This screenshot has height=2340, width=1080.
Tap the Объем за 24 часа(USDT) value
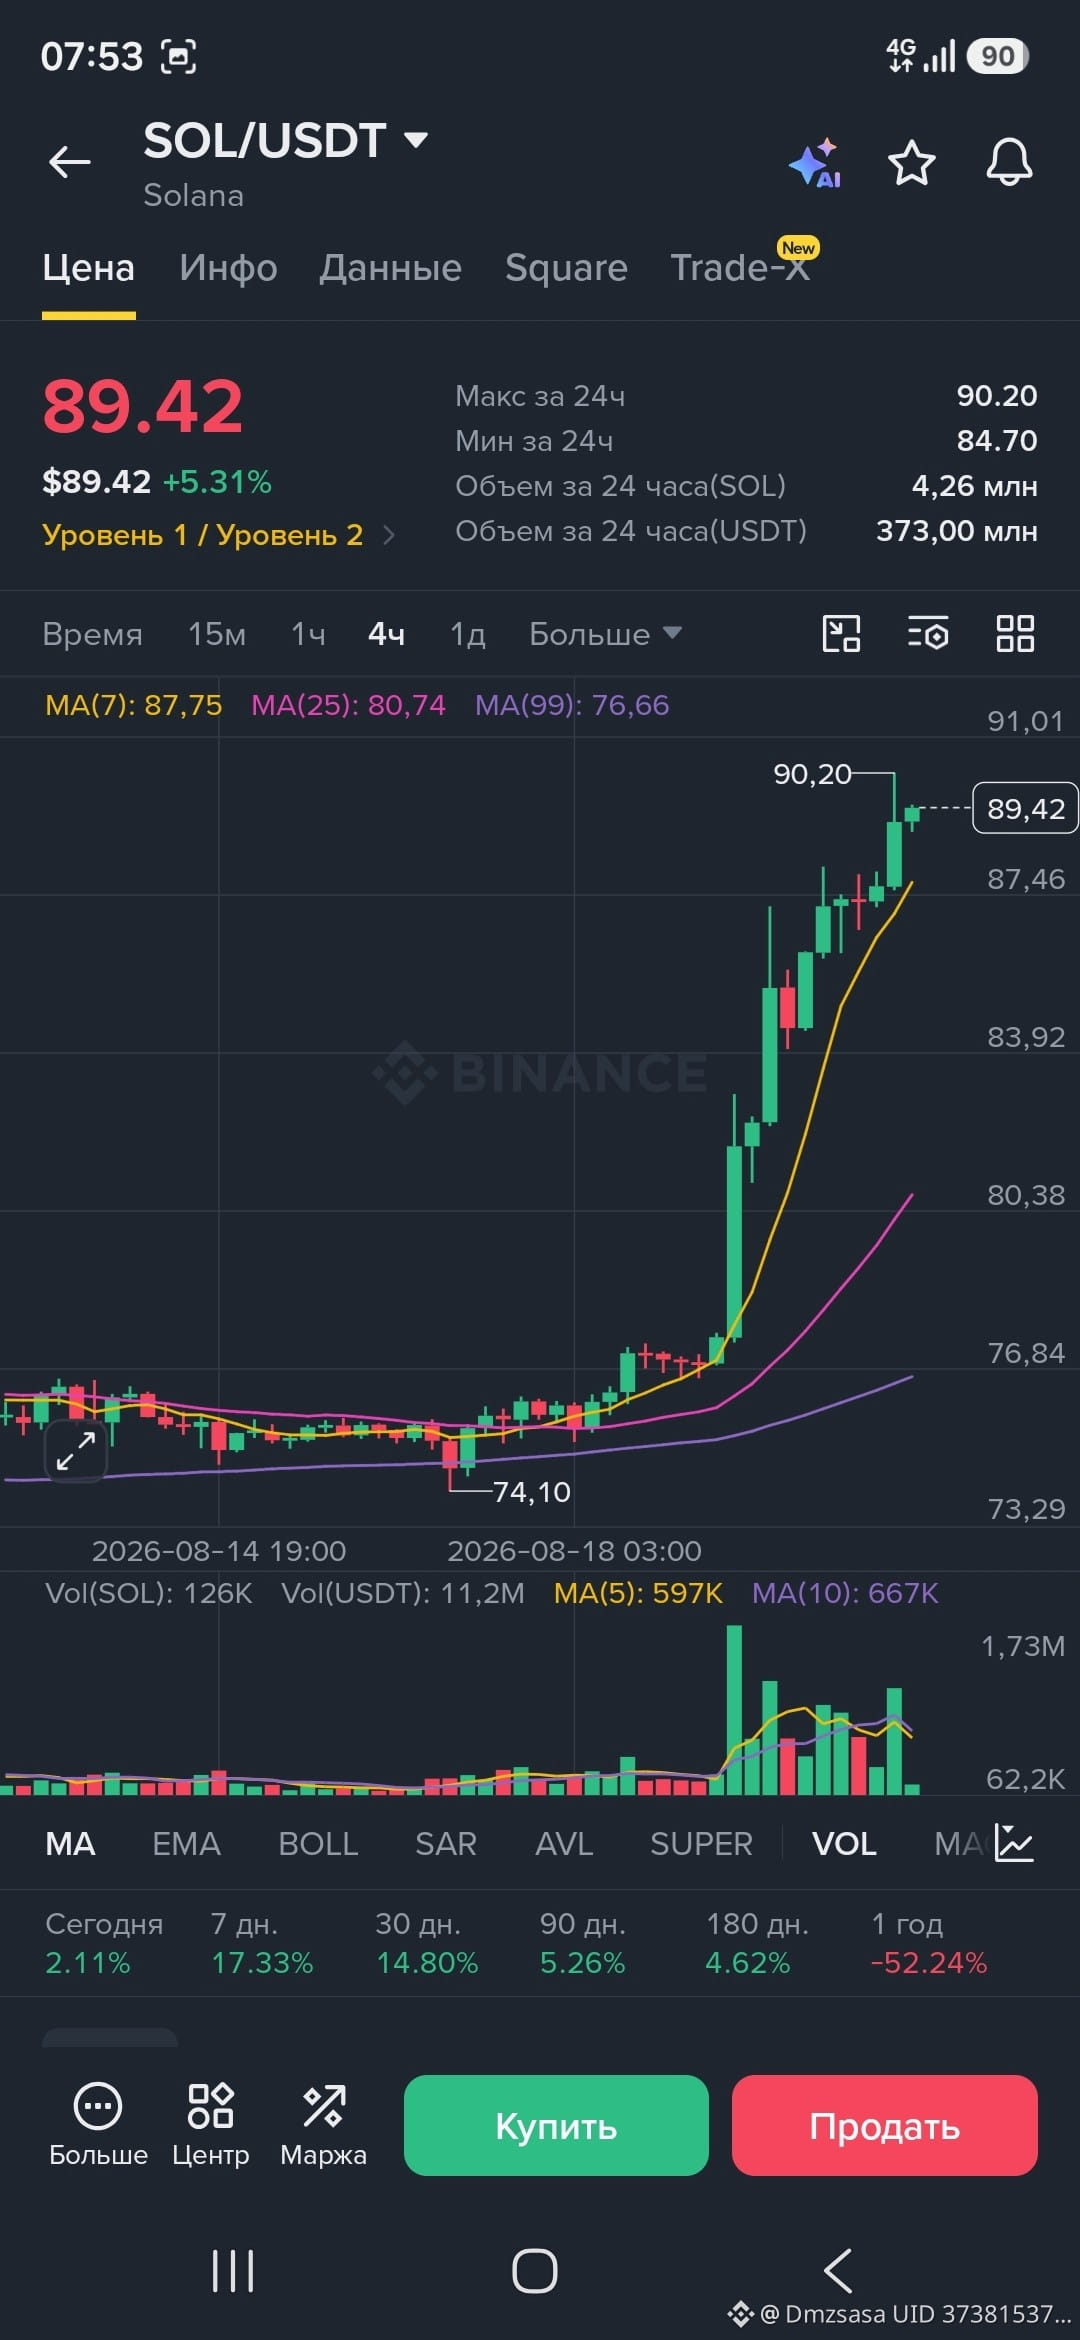pos(957,531)
